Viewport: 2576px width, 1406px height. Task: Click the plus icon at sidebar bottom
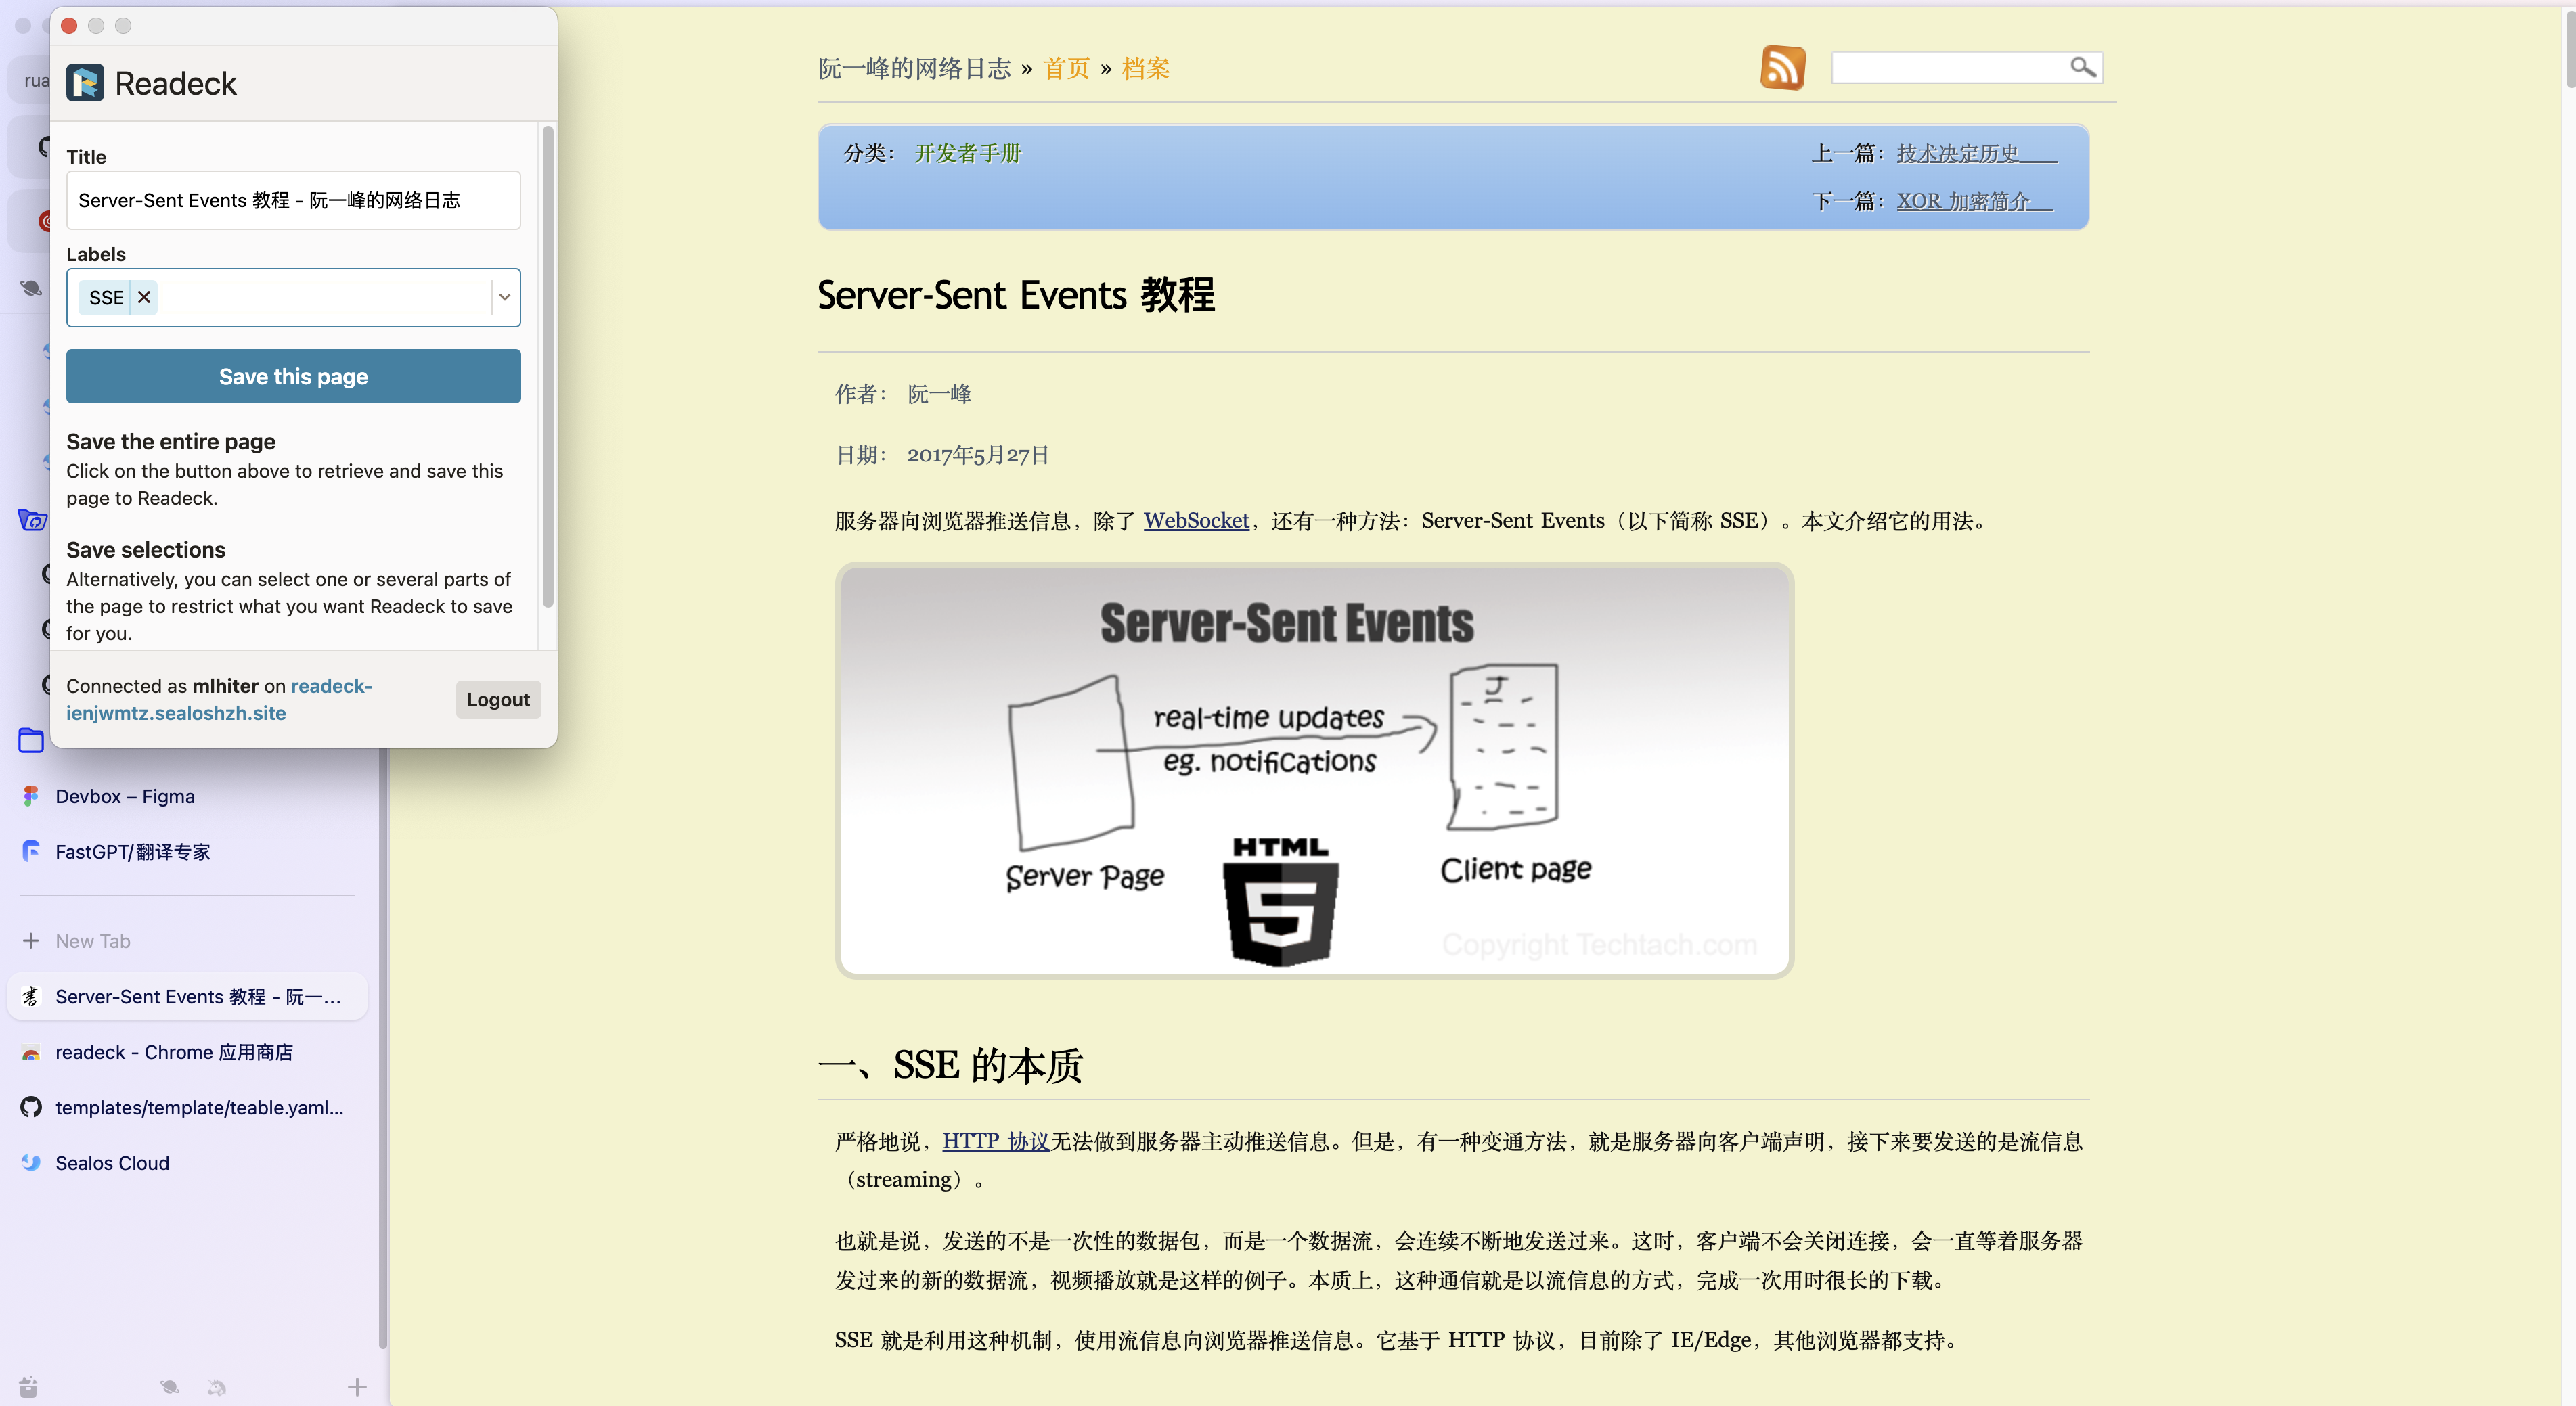coord(357,1387)
